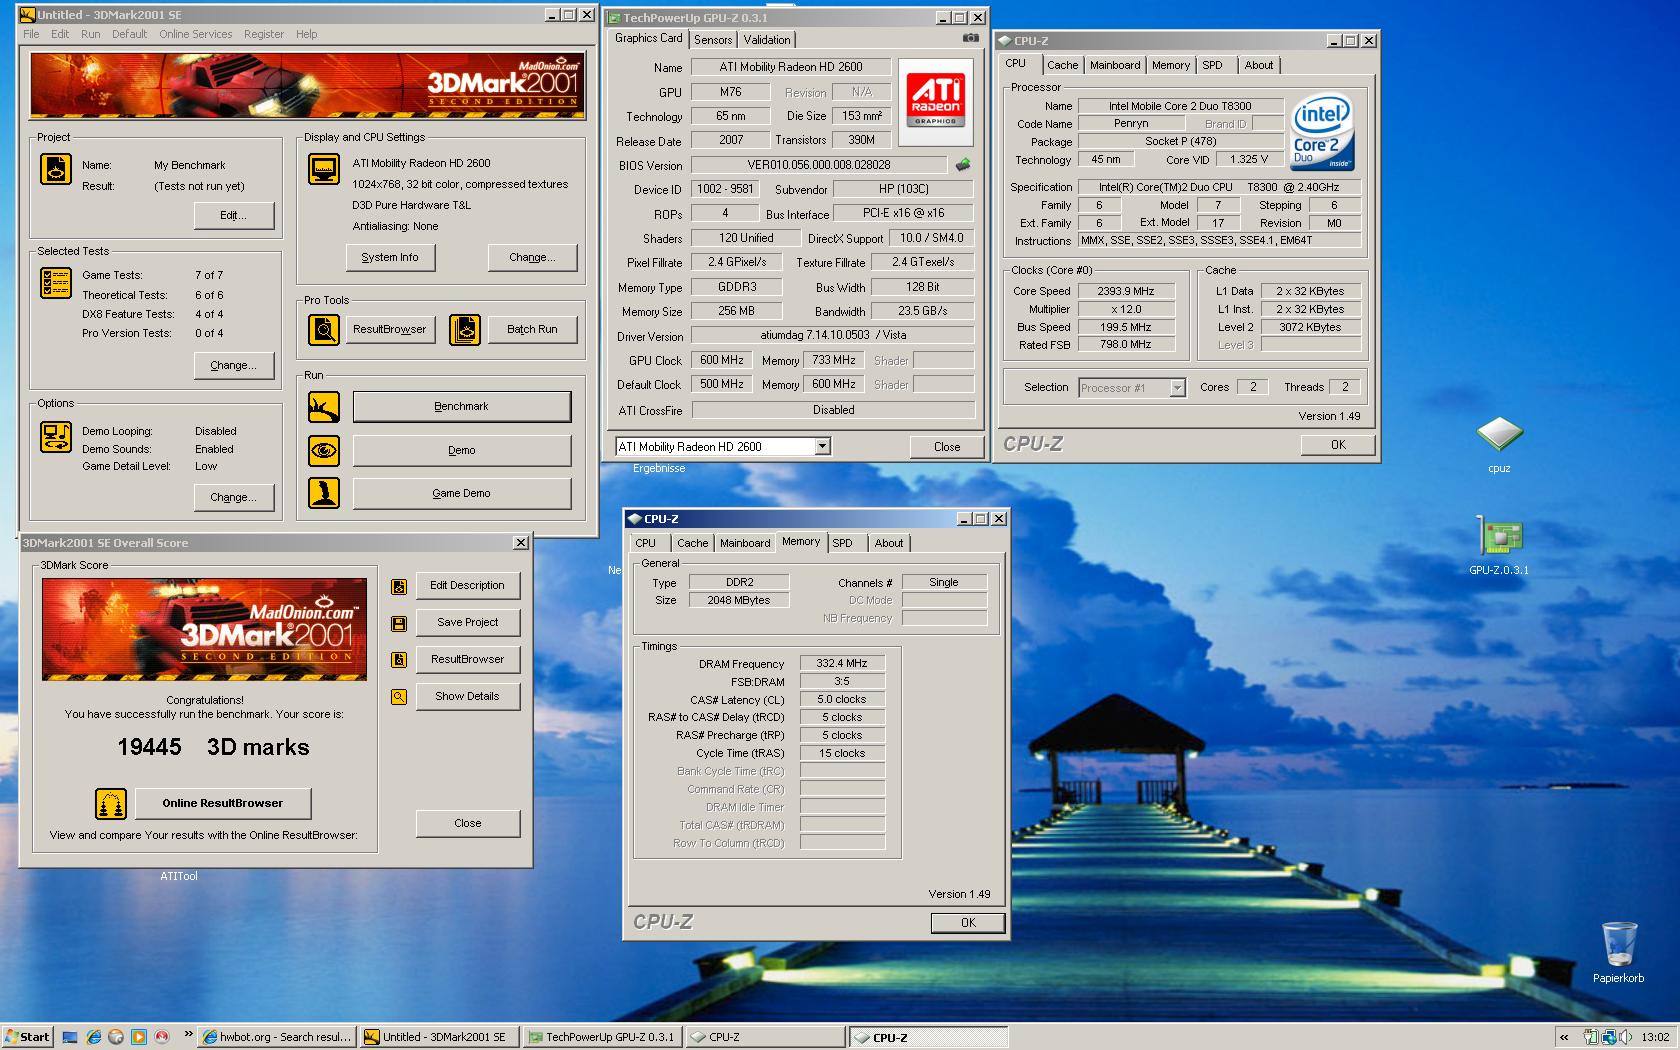The width and height of the screenshot is (1680, 1050).
Task: Click the Game Demo joystick icon
Action: (x=324, y=493)
